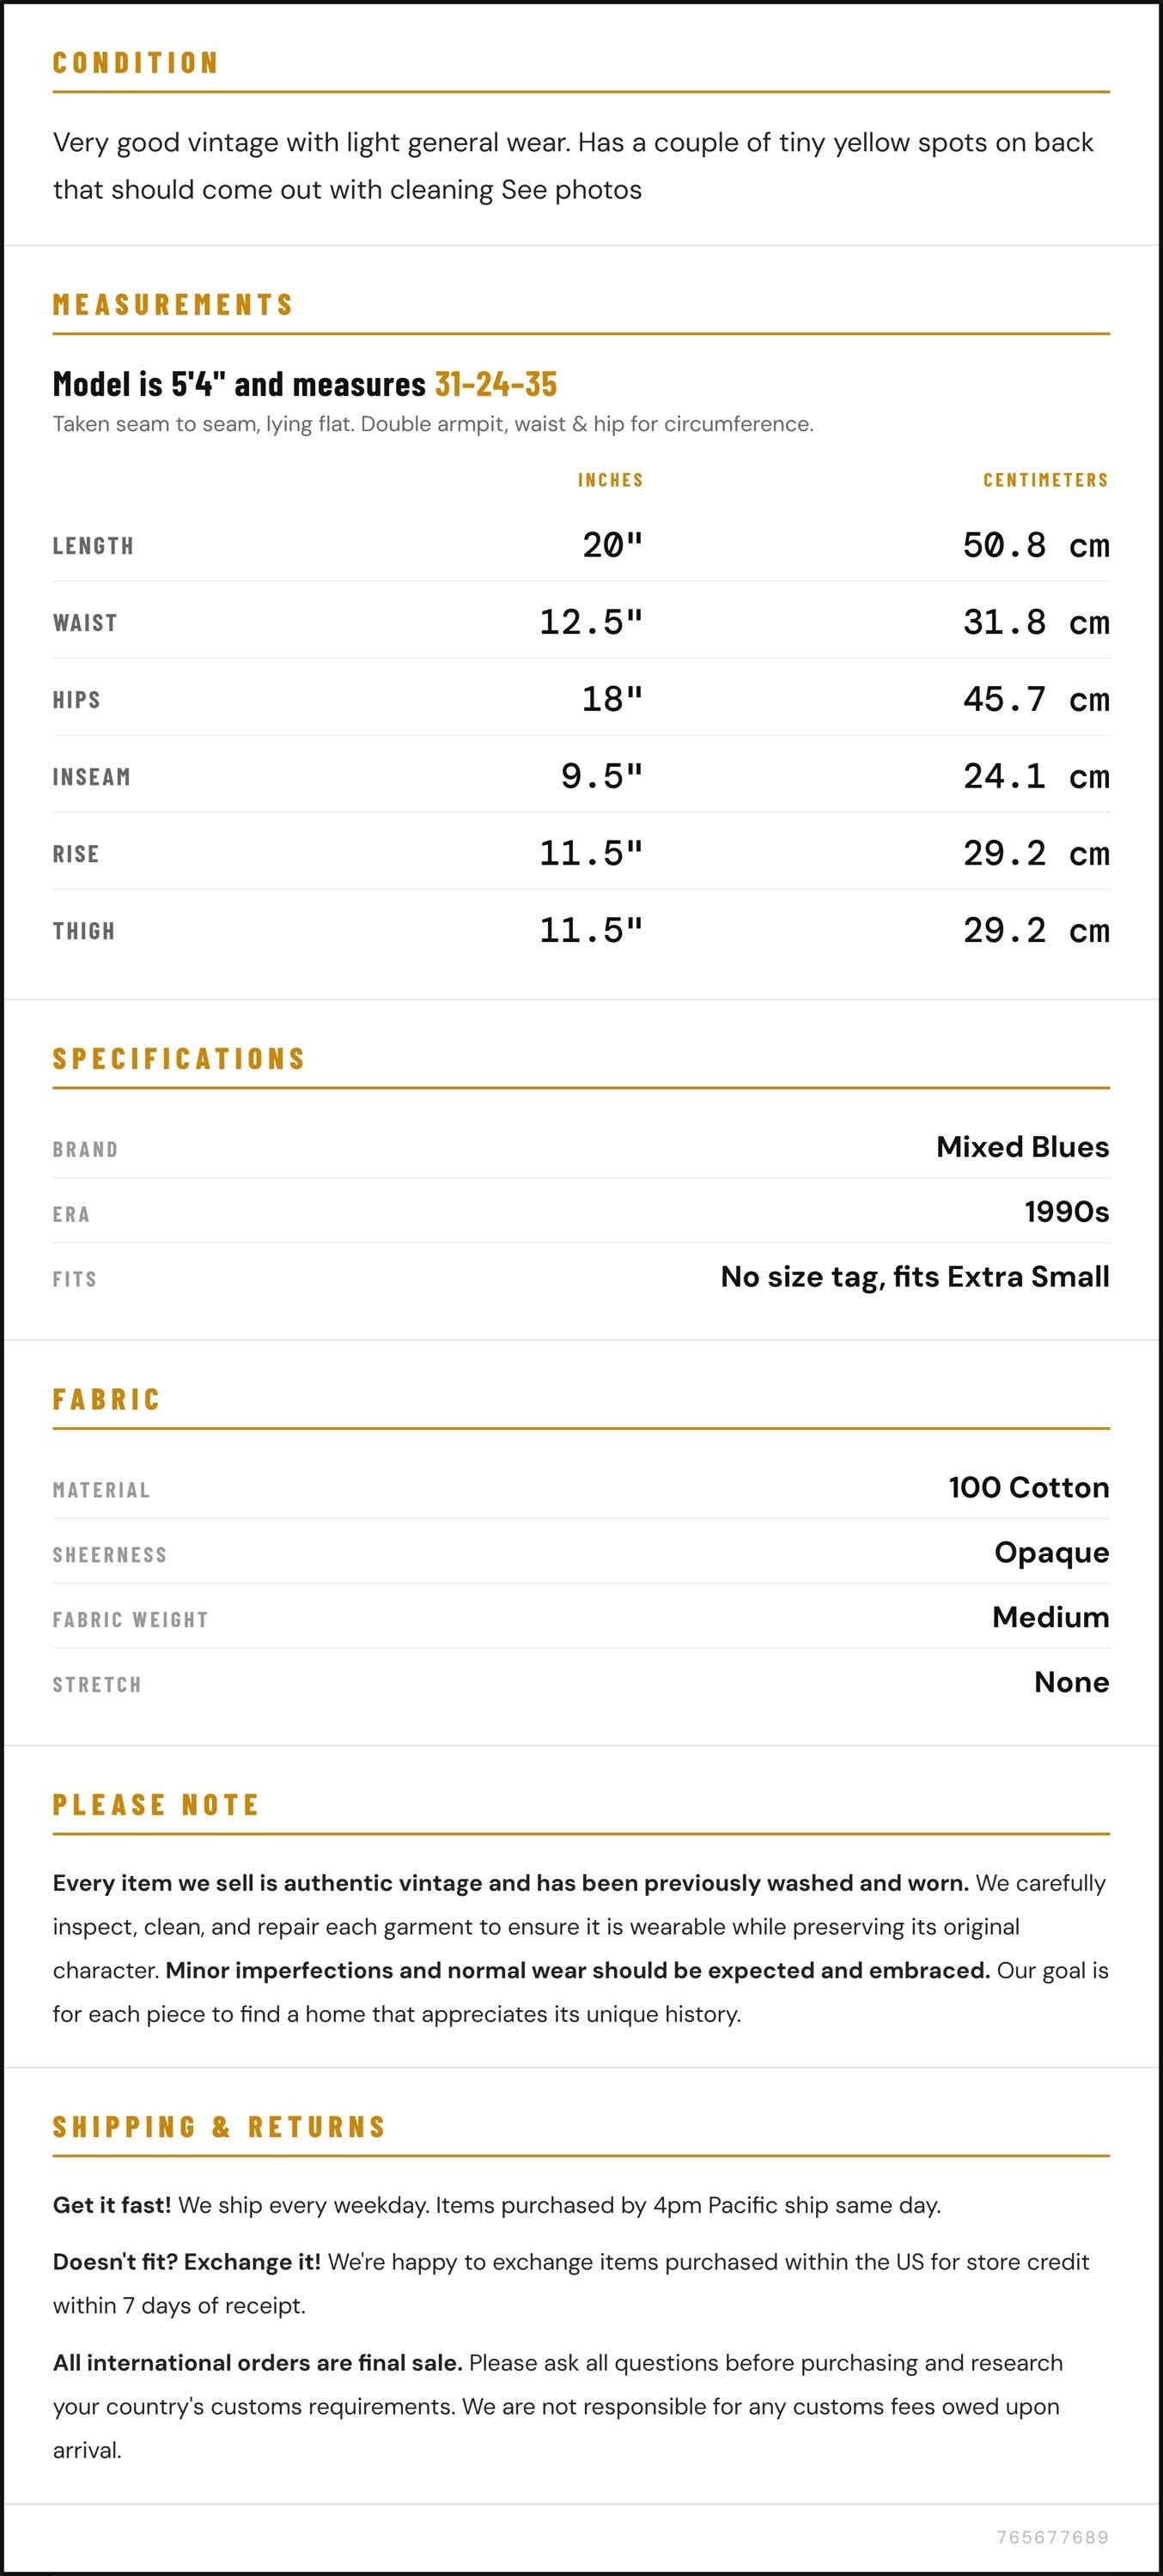Image resolution: width=1163 pixels, height=2576 pixels.
Task: Click the brand name Mixed Blues
Action: pos(1022,1147)
